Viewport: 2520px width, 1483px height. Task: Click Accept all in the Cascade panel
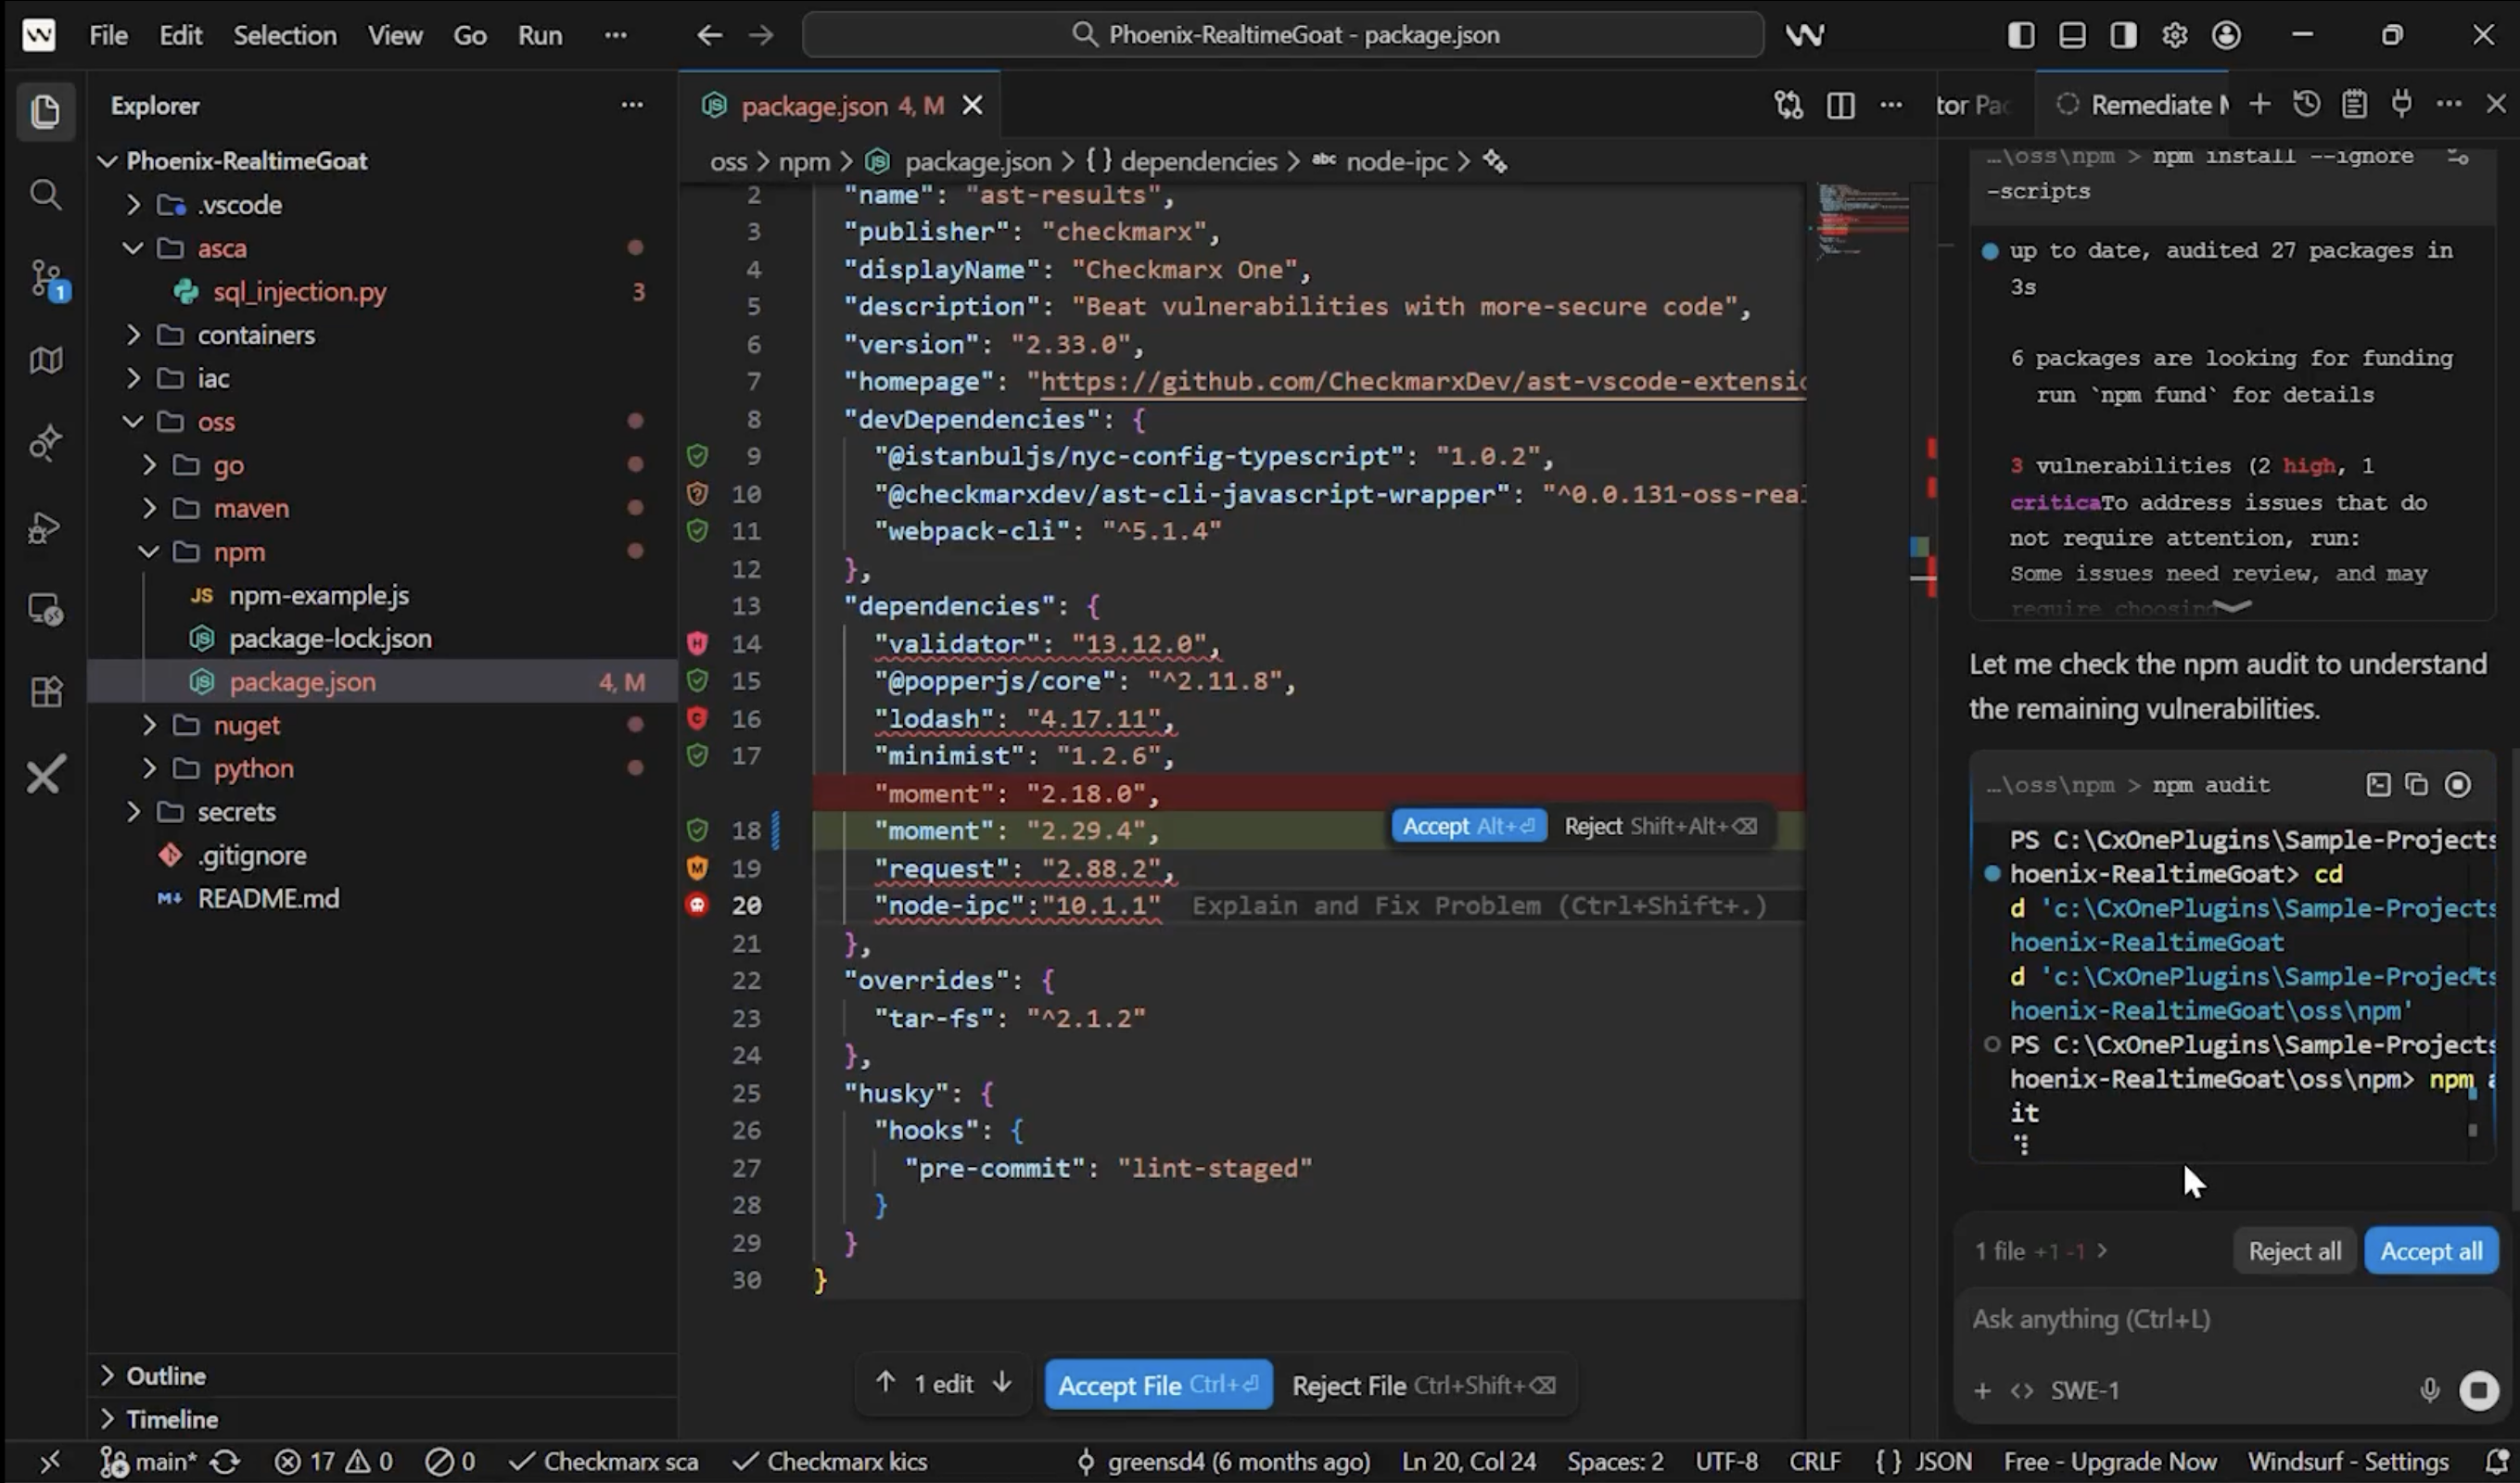2432,1250
